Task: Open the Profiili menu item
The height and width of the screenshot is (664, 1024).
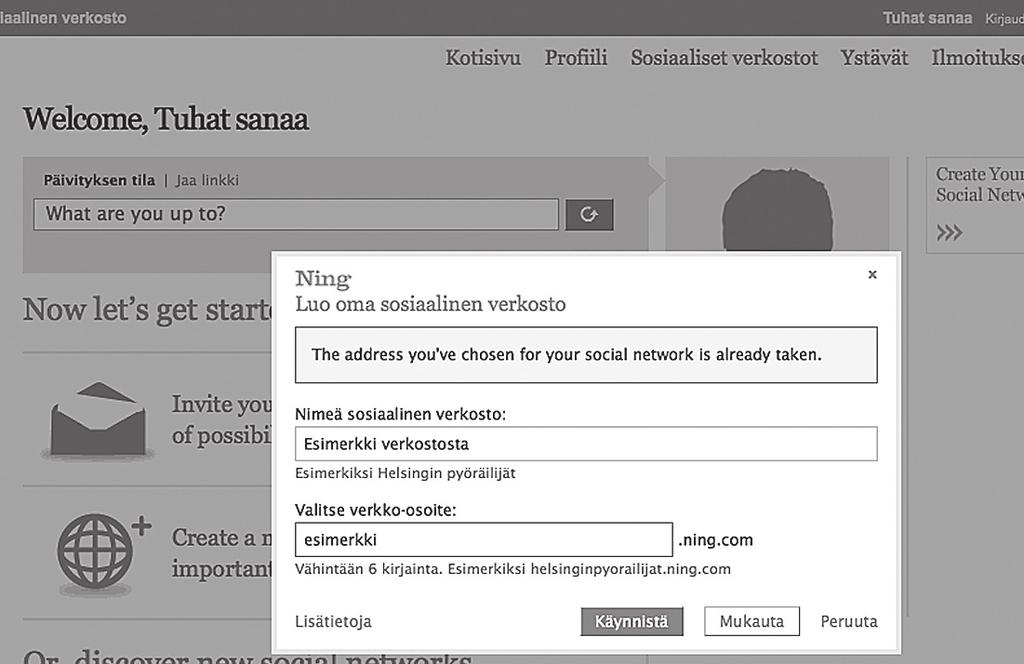Action: (x=576, y=57)
